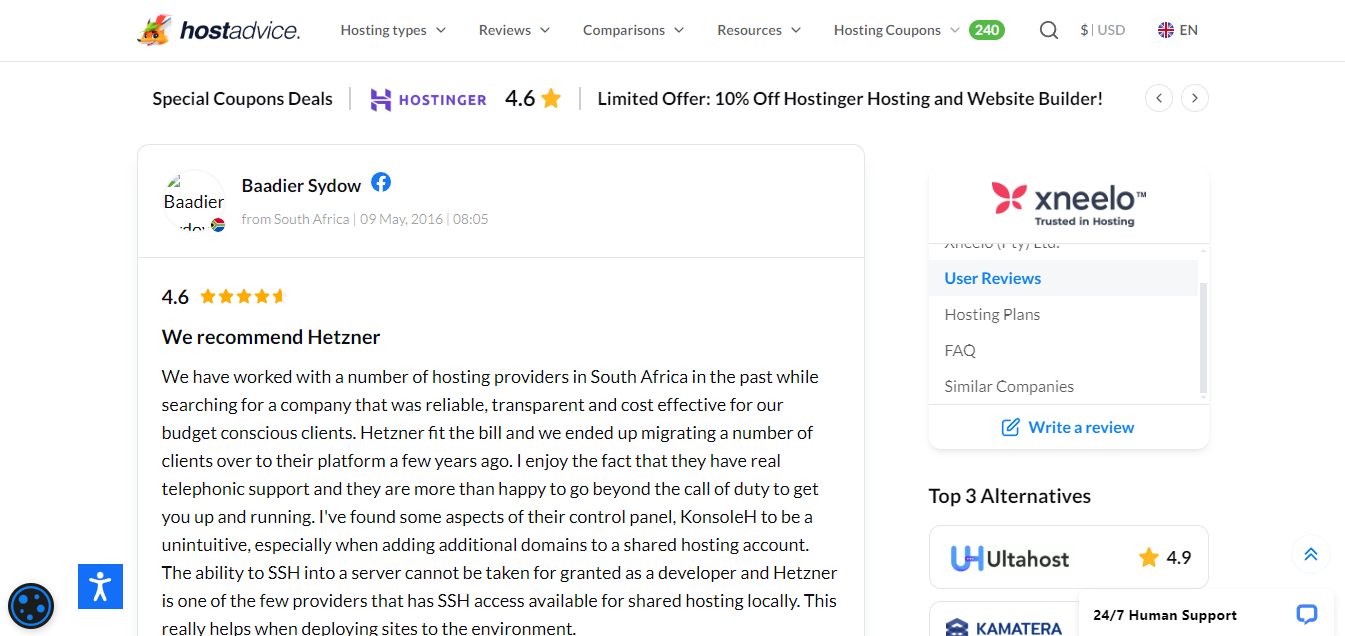The width and height of the screenshot is (1345, 636).
Task: Click the 'Top 3 Alternatives' heading
Action: coord(1010,496)
